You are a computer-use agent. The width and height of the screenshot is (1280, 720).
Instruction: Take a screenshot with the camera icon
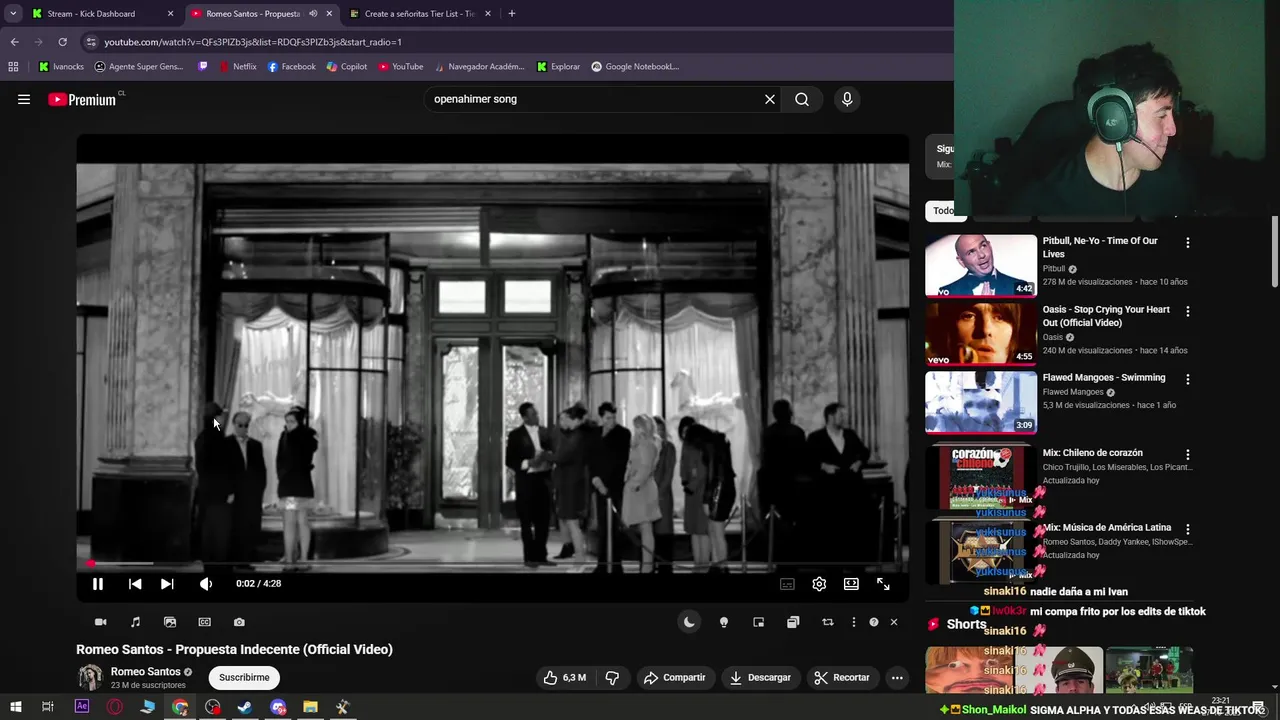tap(239, 622)
